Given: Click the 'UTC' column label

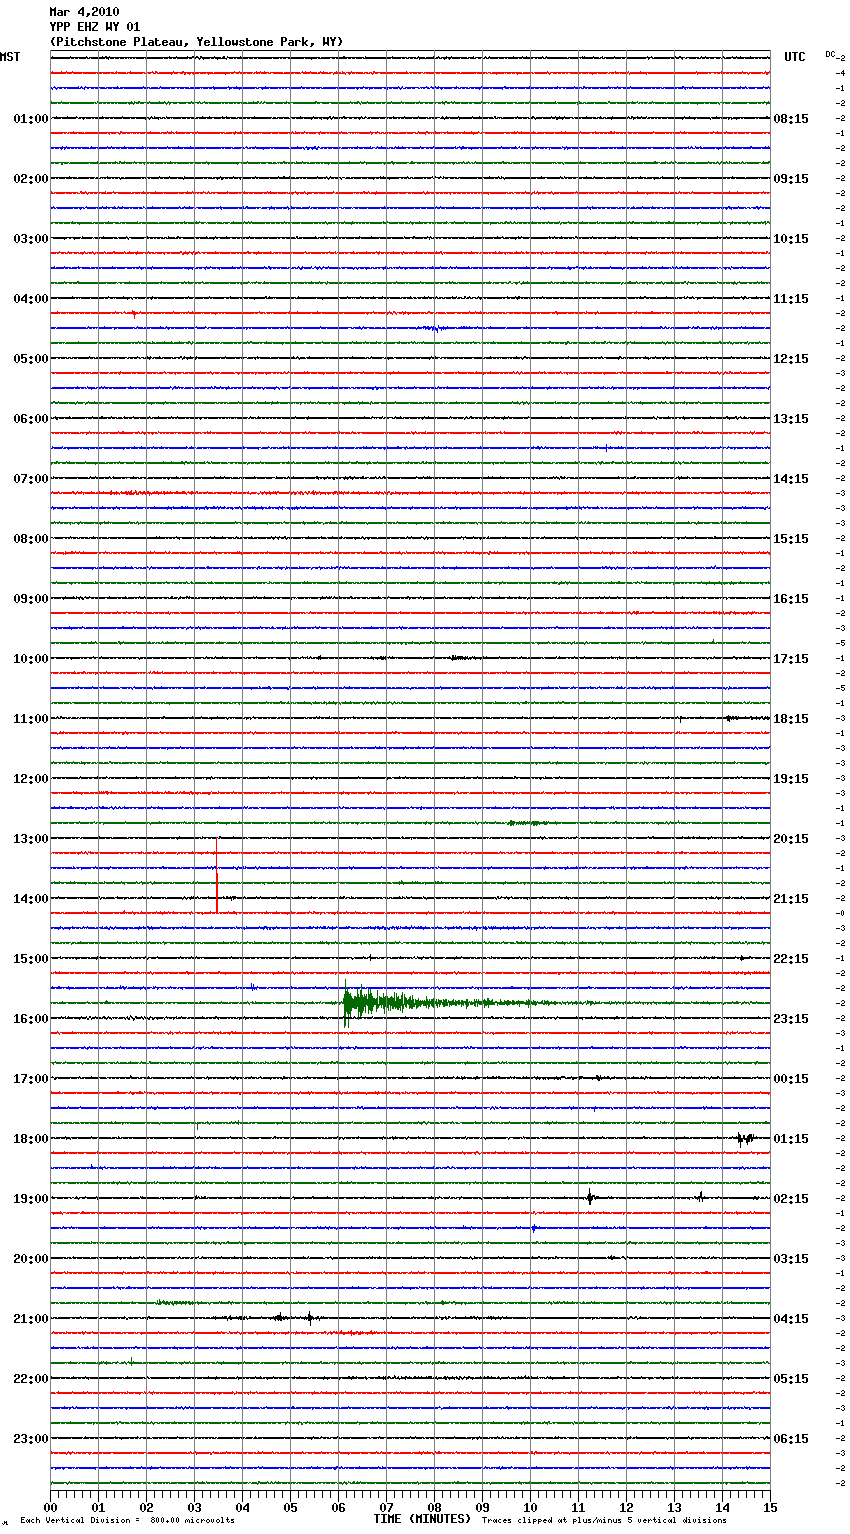Looking at the screenshot, I should (795, 57).
